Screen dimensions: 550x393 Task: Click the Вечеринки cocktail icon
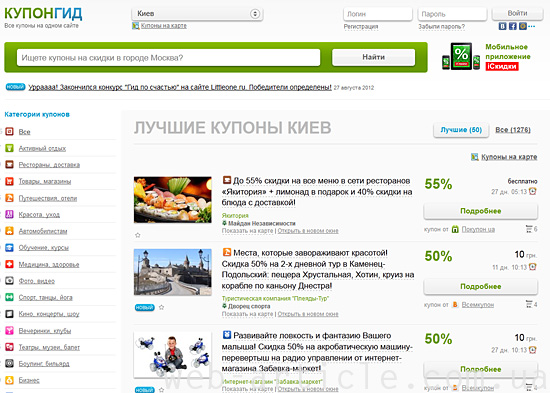coord(9,330)
